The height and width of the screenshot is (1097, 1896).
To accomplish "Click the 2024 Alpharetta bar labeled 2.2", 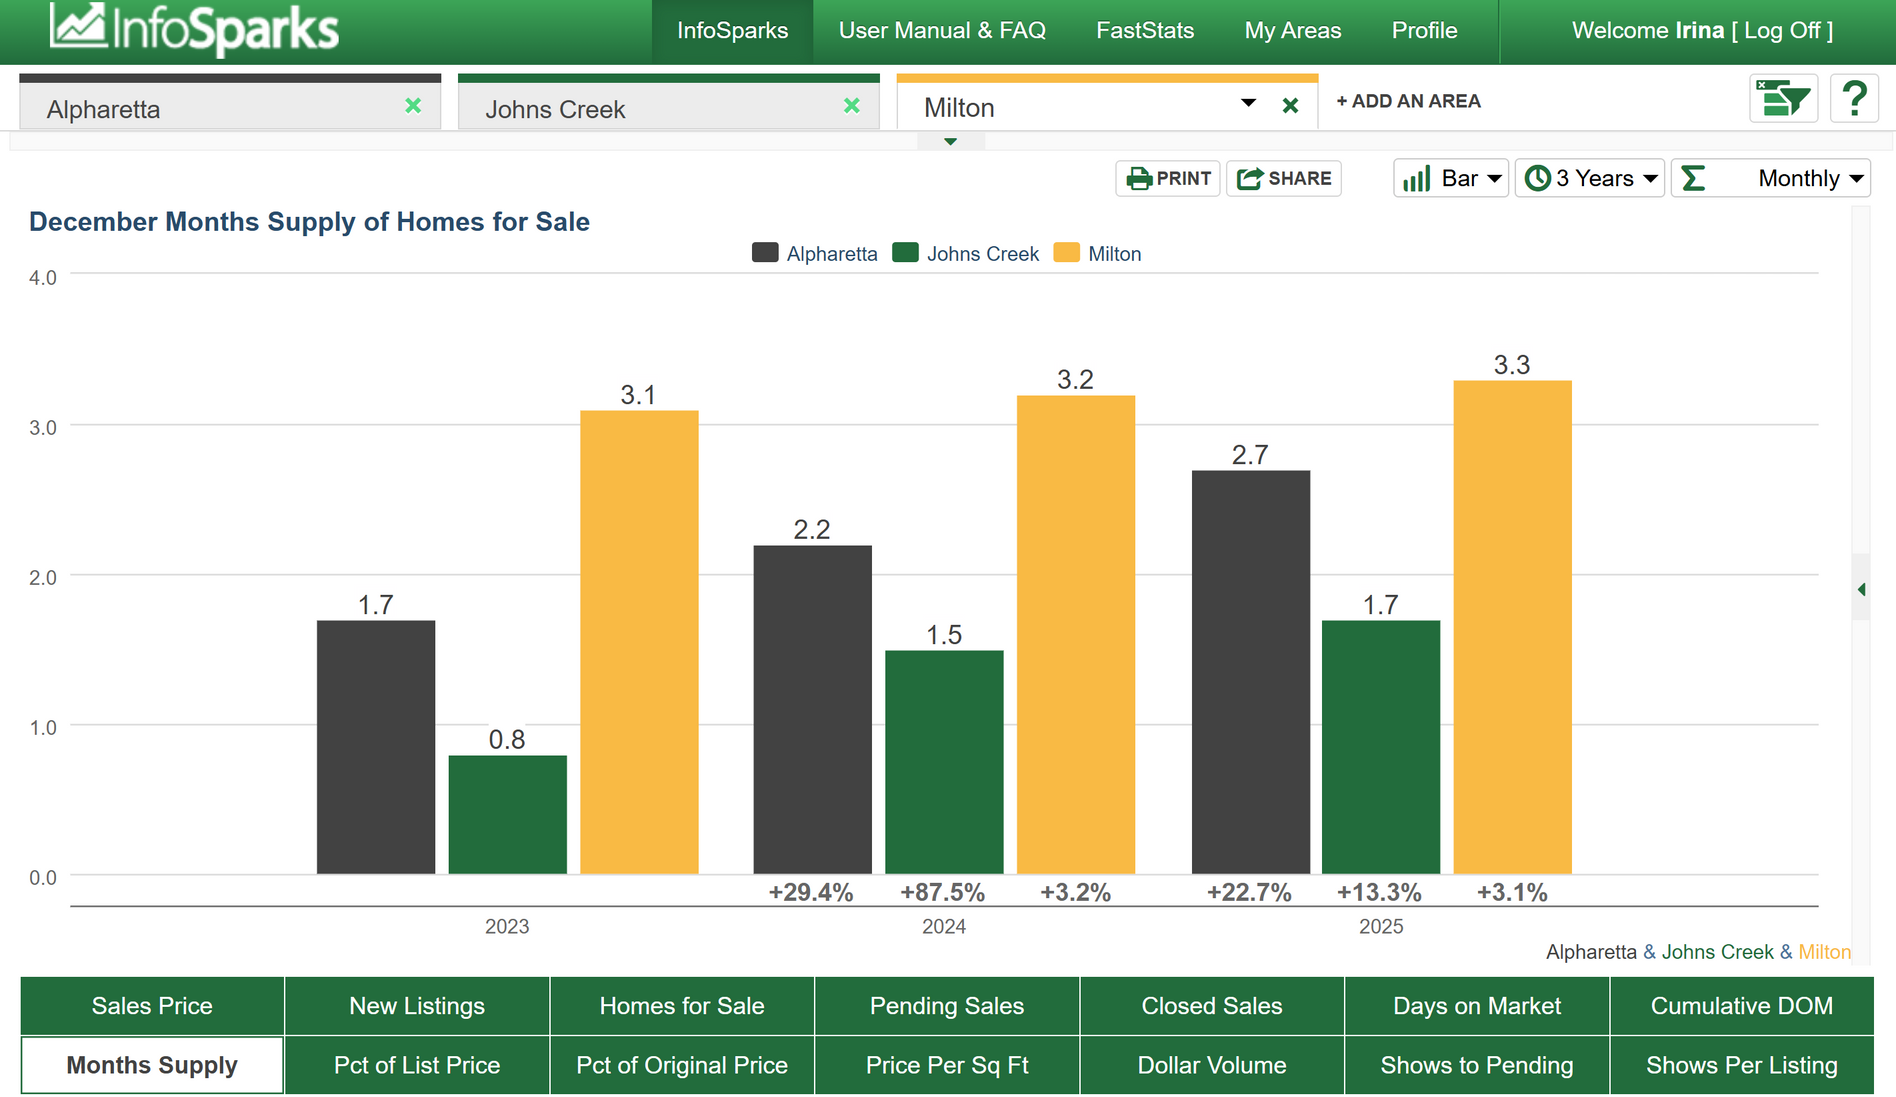I will 812,710.
